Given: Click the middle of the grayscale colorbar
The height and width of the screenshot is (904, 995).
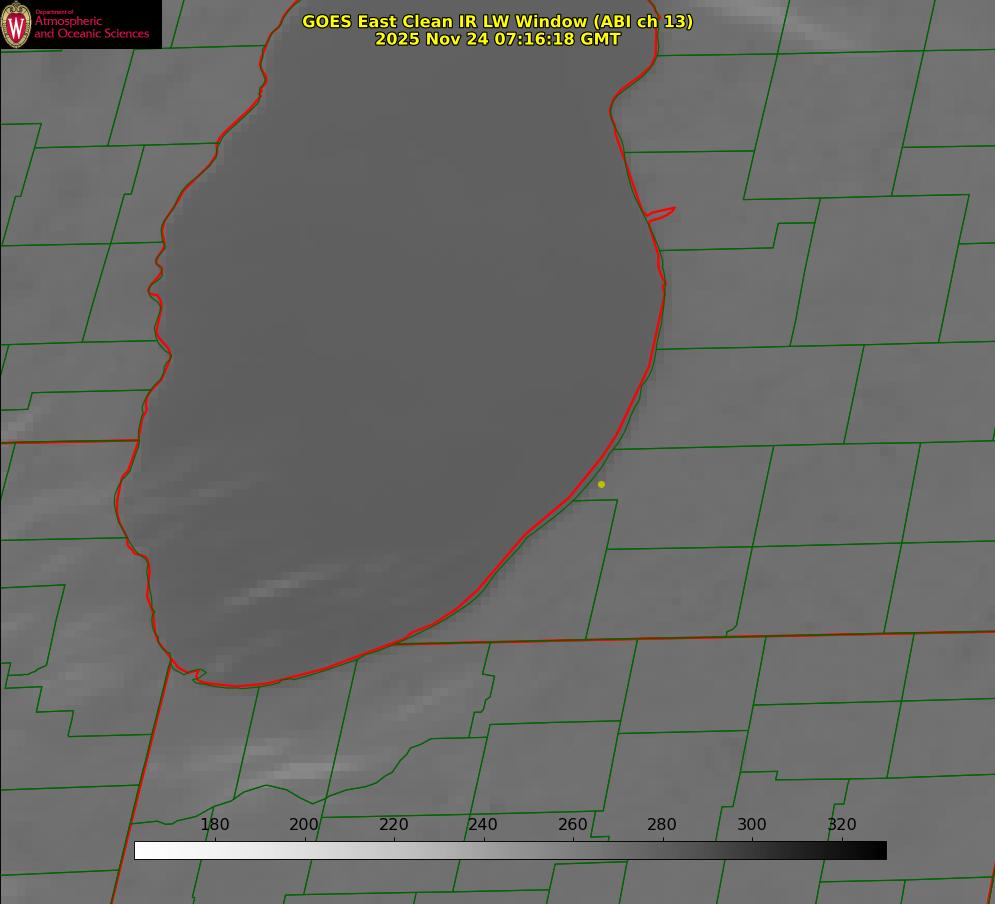Looking at the screenshot, I should pyautogui.click(x=510, y=850).
